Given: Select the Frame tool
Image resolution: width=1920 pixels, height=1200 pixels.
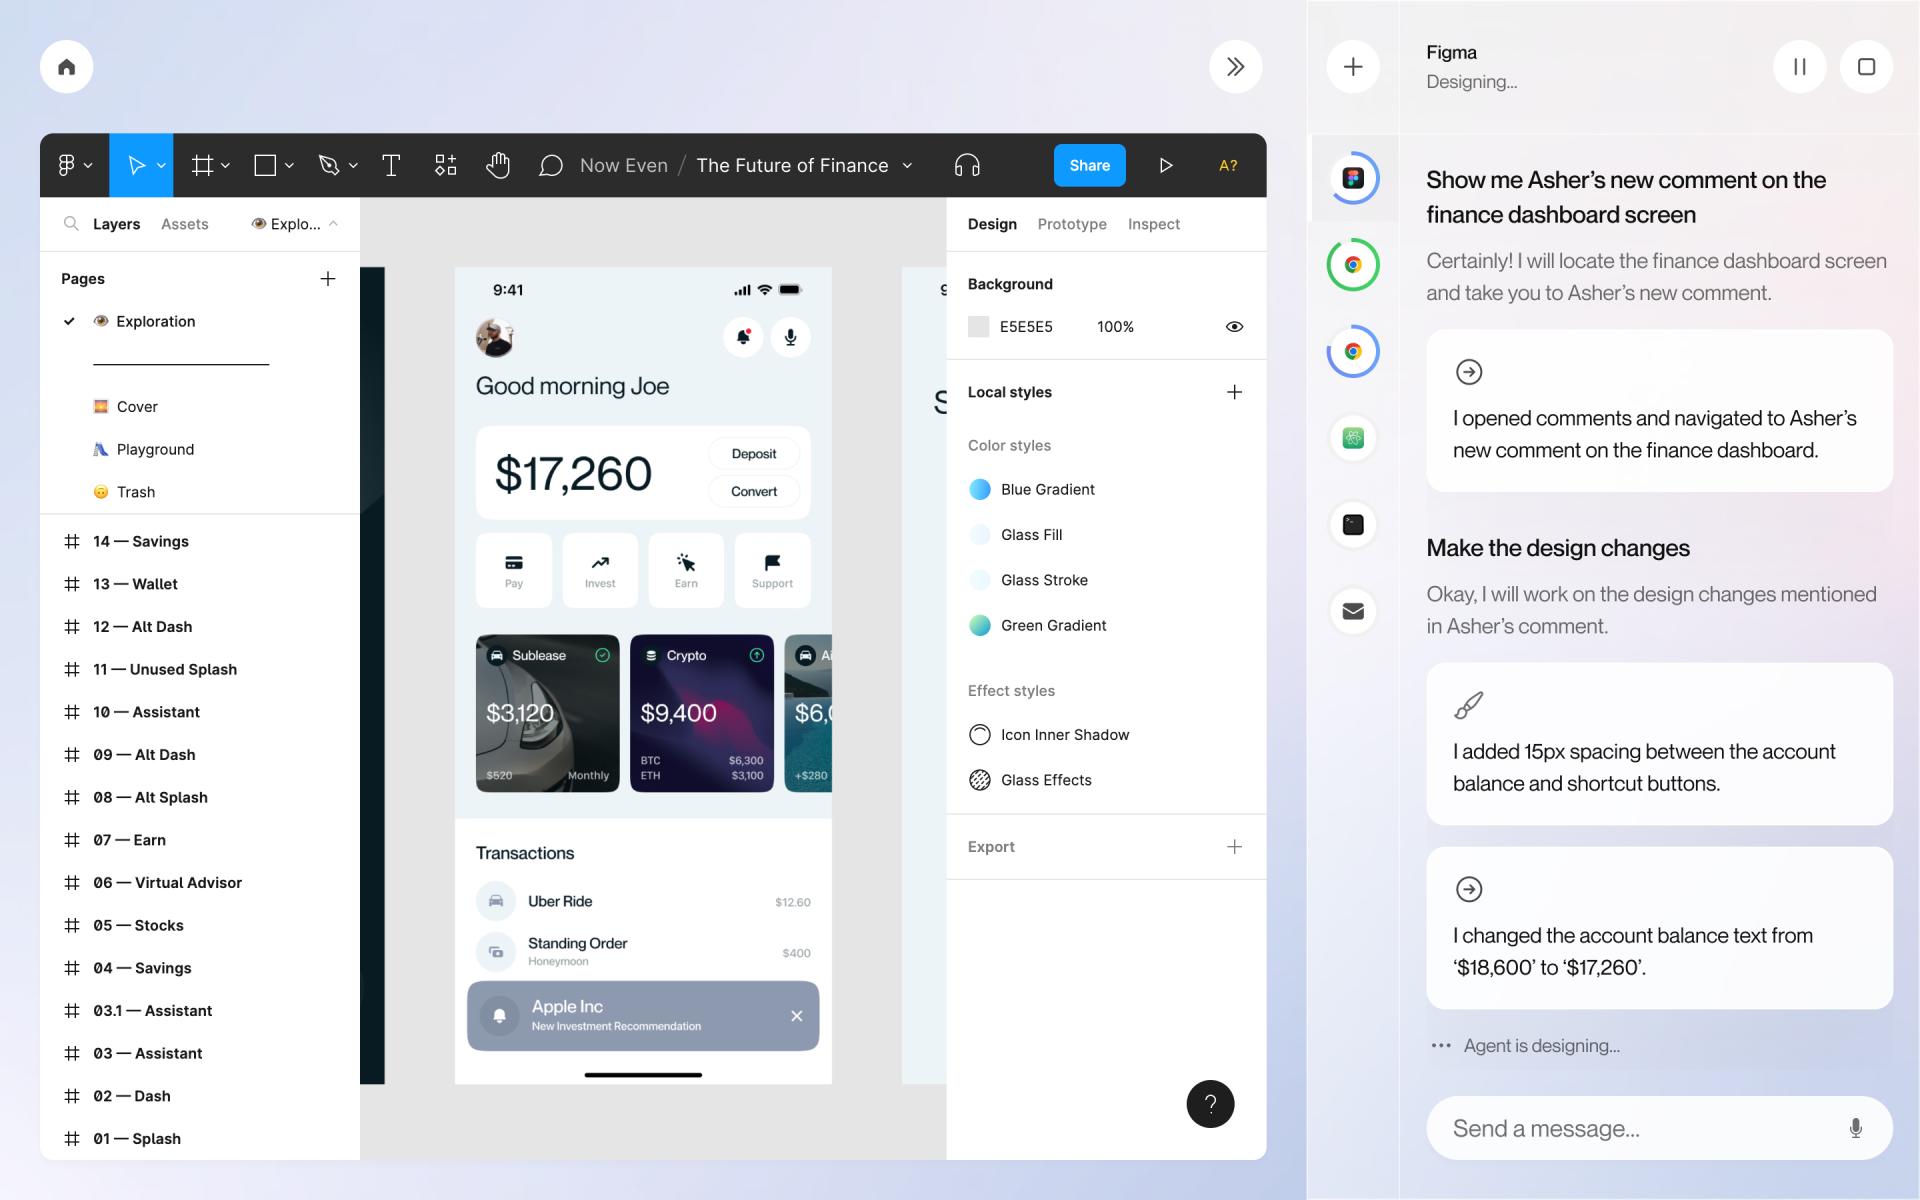Looking at the screenshot, I should pos(202,165).
